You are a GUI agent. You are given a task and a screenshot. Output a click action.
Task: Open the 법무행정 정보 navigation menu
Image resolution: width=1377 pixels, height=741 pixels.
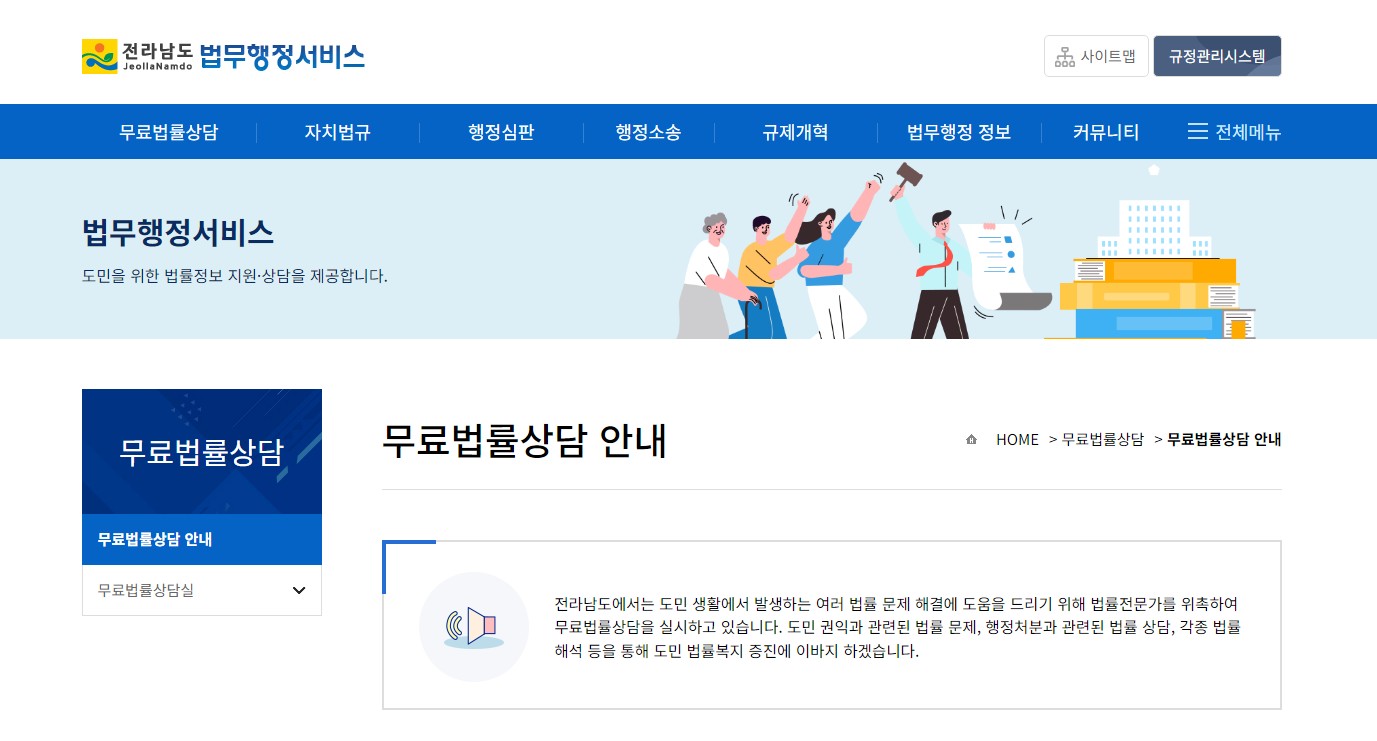(x=959, y=132)
